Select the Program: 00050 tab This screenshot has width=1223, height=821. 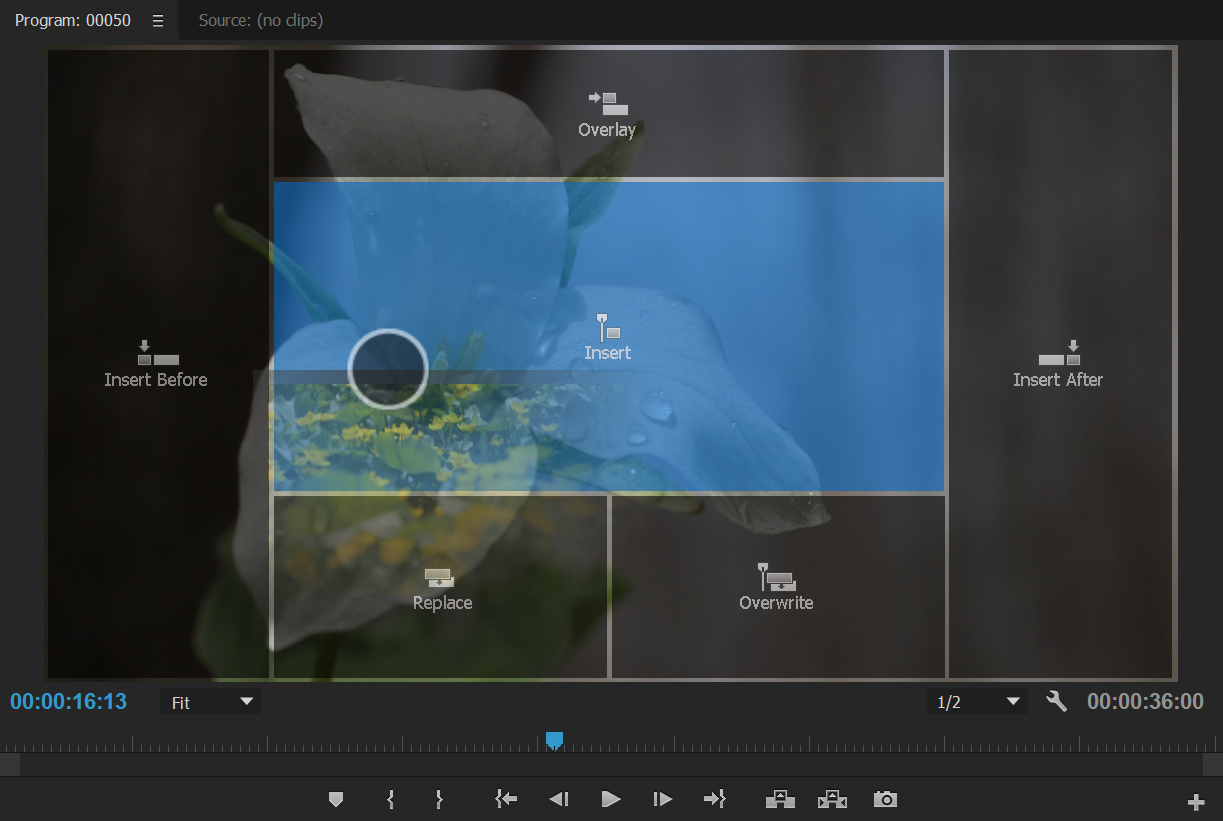[x=72, y=19]
